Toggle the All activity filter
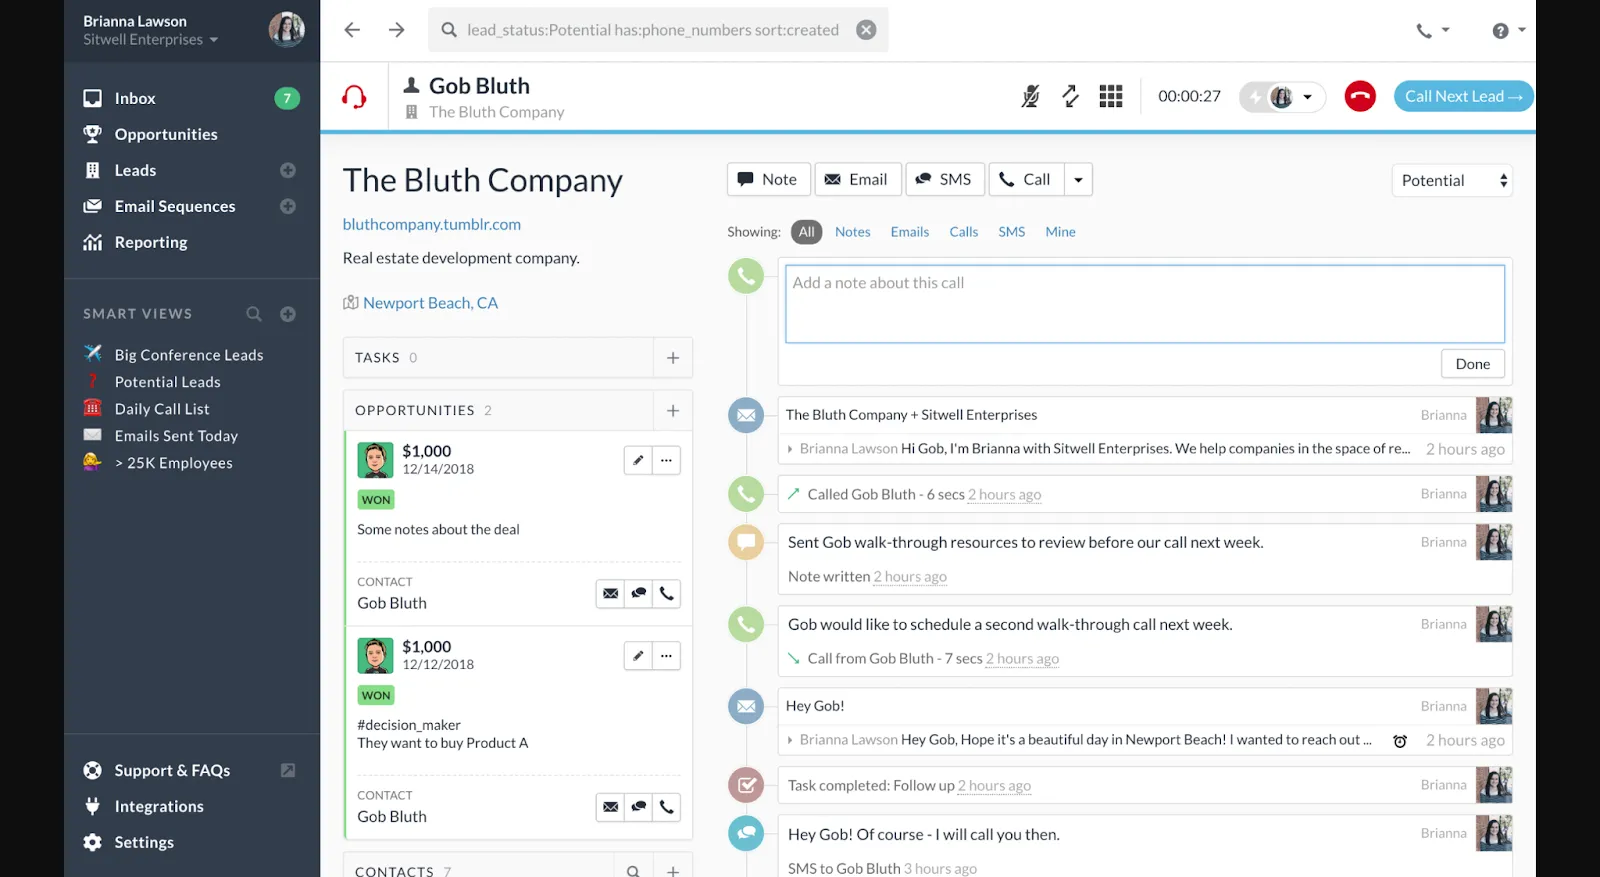The height and width of the screenshot is (877, 1600). click(x=806, y=232)
